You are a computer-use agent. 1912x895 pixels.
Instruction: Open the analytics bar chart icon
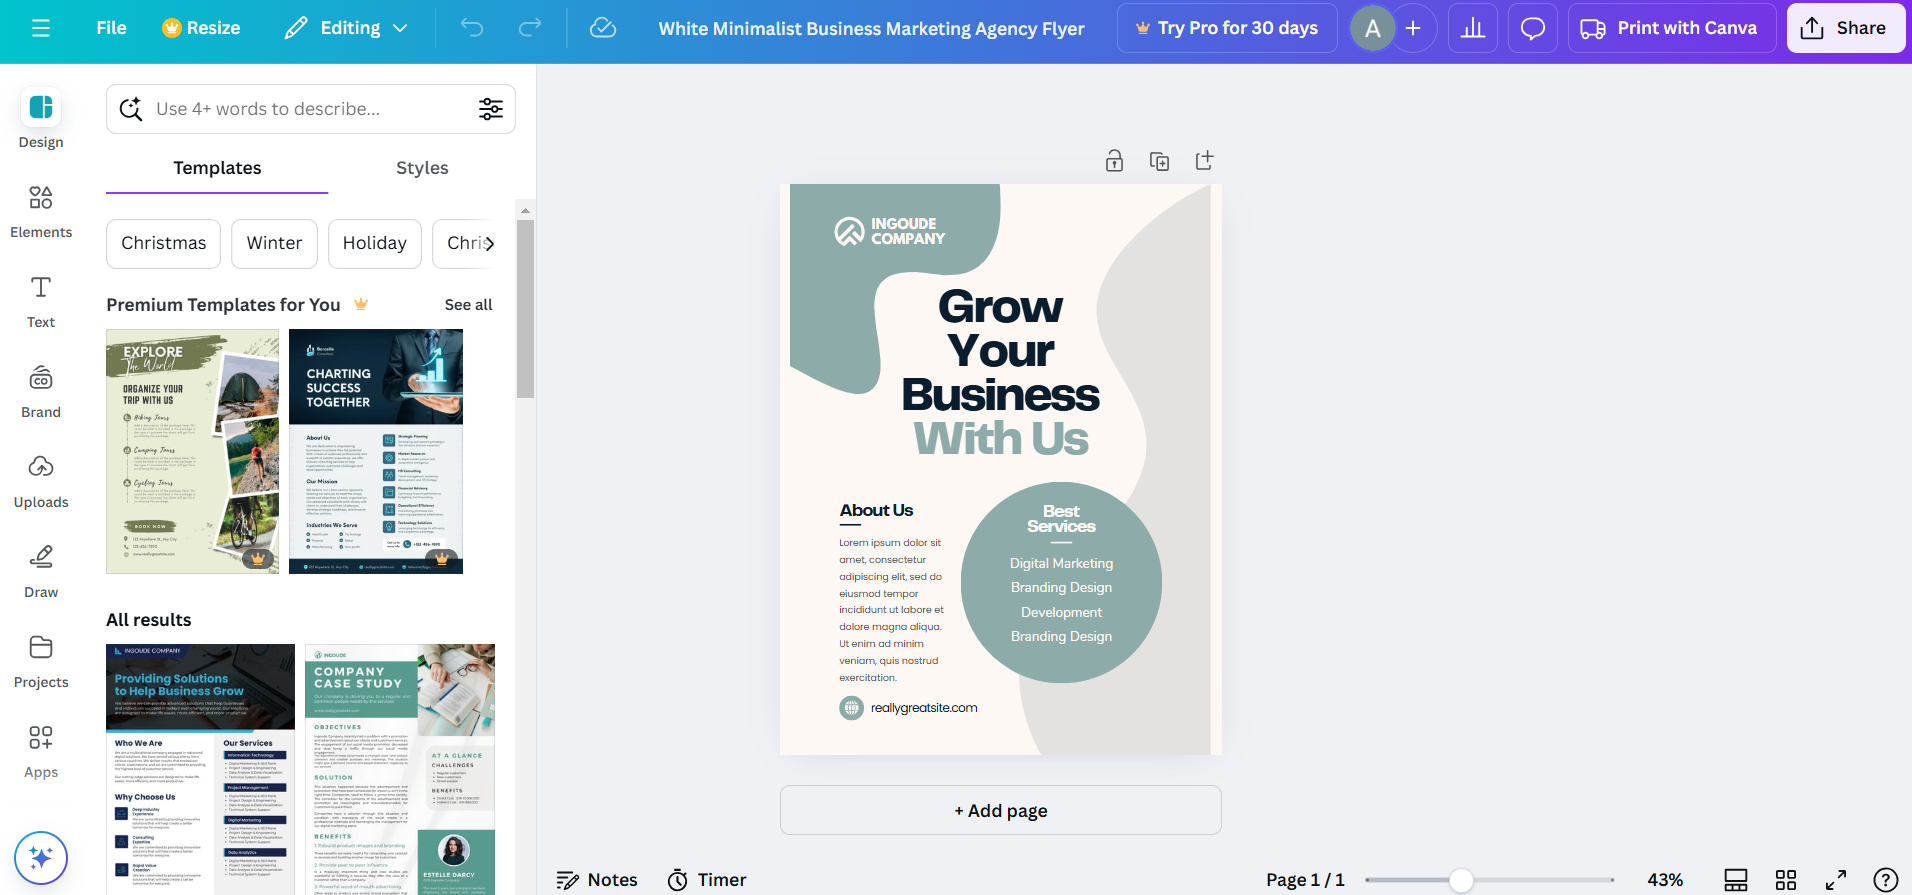click(1473, 28)
